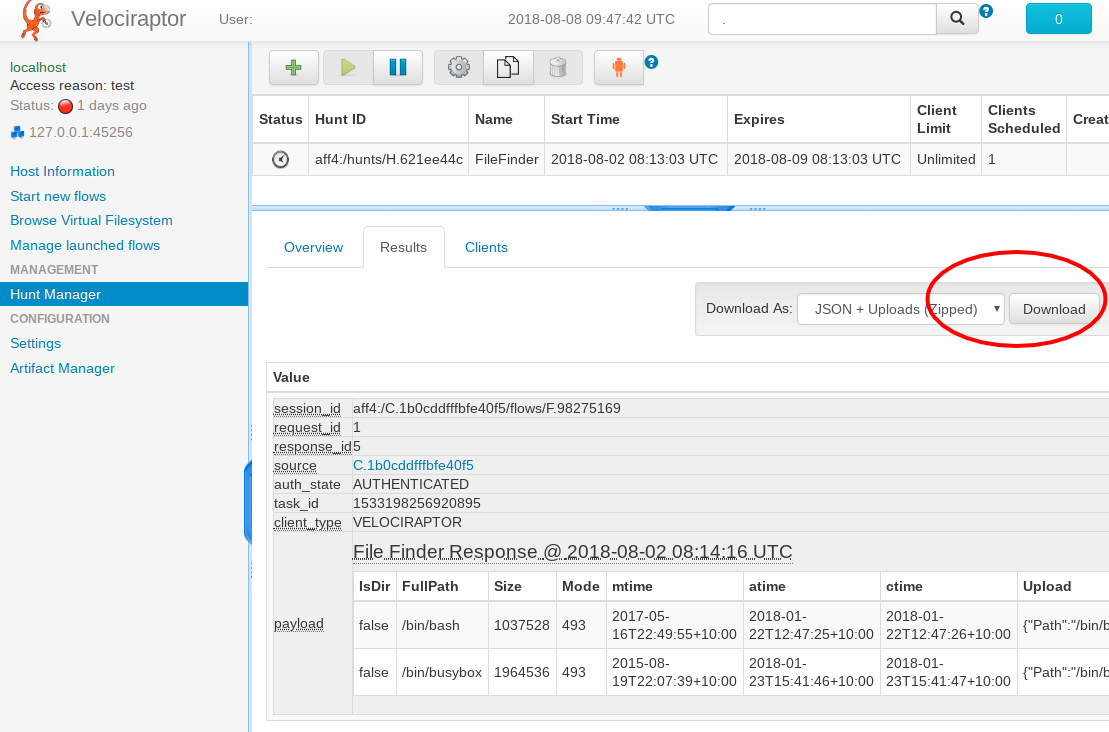The height and width of the screenshot is (732, 1109).
Task: Click the green plus new hunt icon
Action: pyautogui.click(x=294, y=68)
